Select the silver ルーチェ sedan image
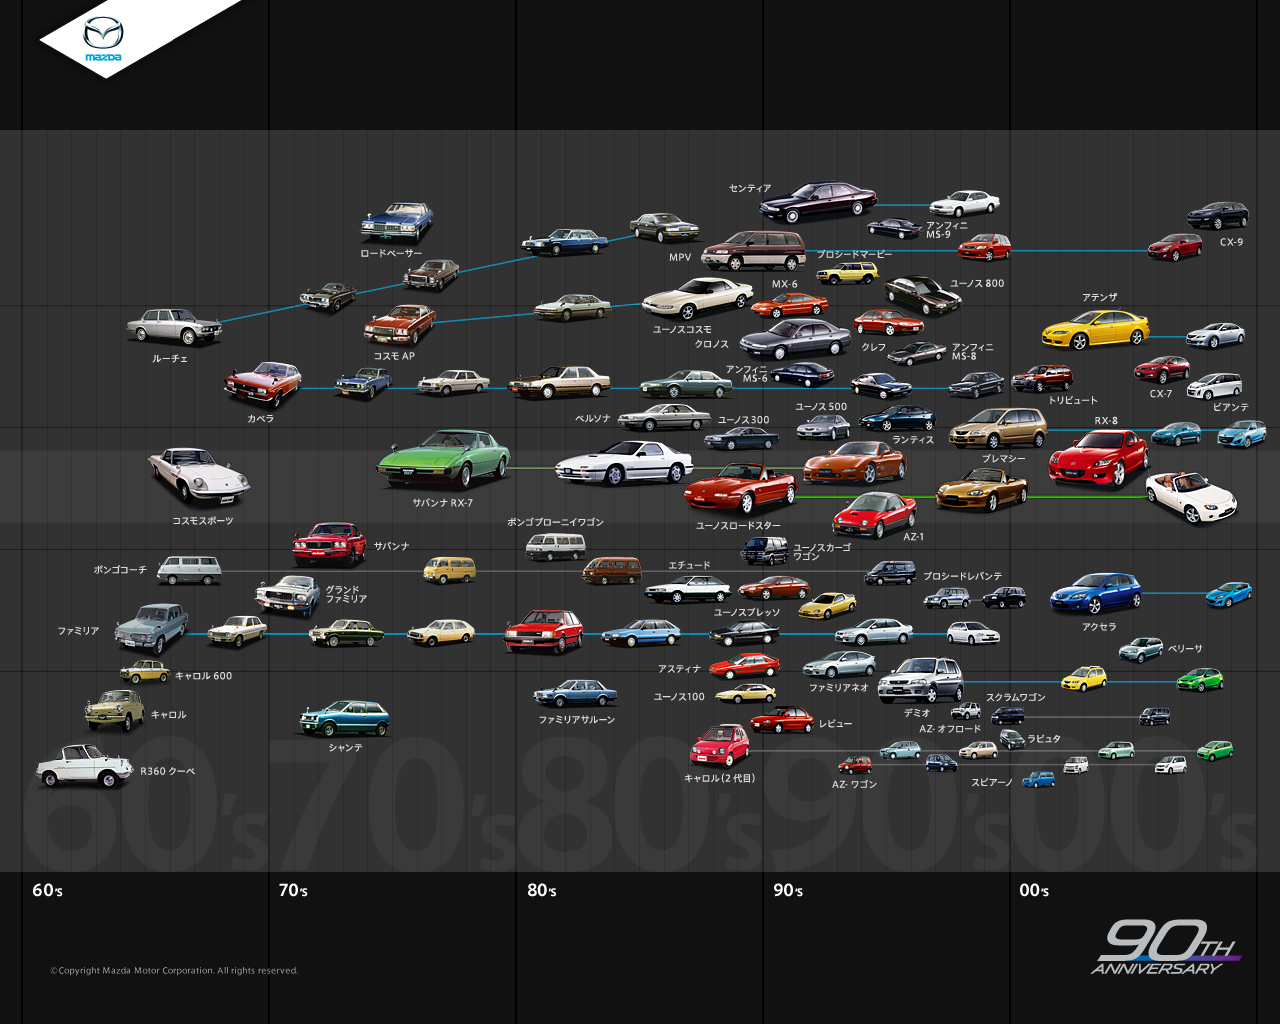Screen dimensions: 1280x1024 coord(175,326)
